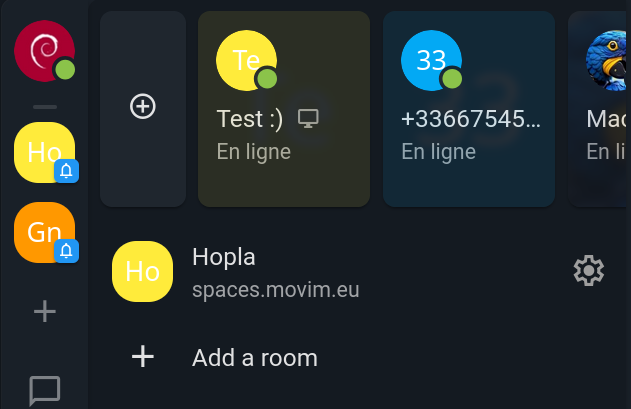This screenshot has height=409, width=631.
Task: Select the Hopla space title
Action: tap(224, 257)
